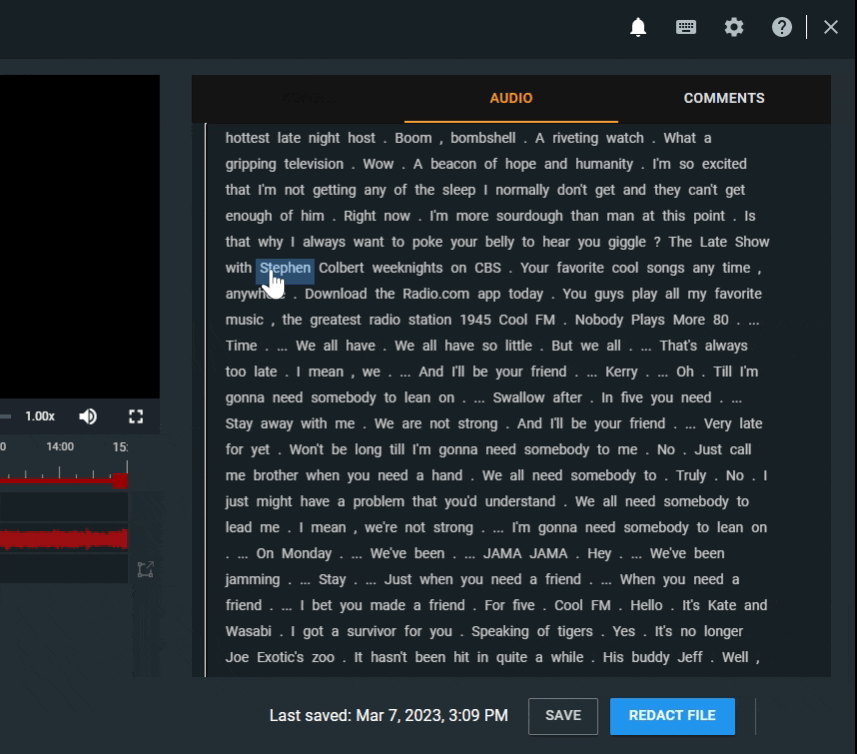857x754 pixels.
Task: Open the help menu
Action: 782,27
